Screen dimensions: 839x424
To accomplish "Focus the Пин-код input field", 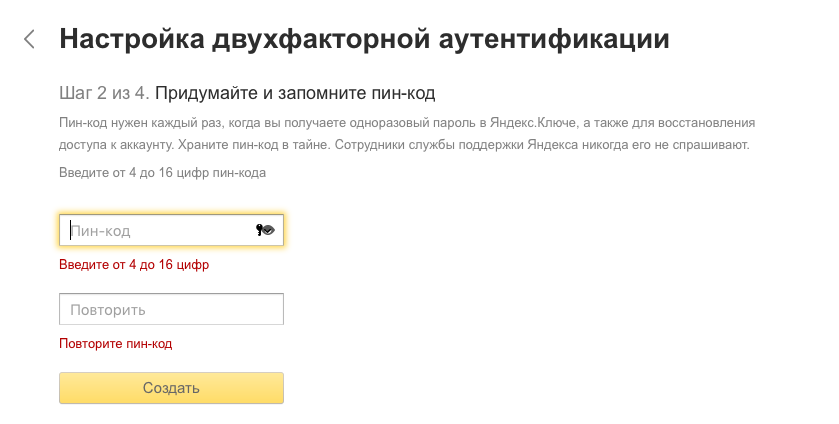I will coord(160,231).
